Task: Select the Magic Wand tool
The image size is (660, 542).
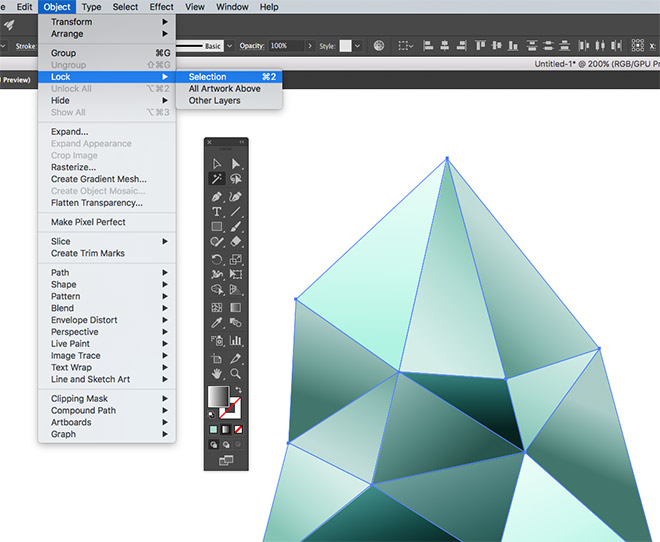Action: [216, 179]
